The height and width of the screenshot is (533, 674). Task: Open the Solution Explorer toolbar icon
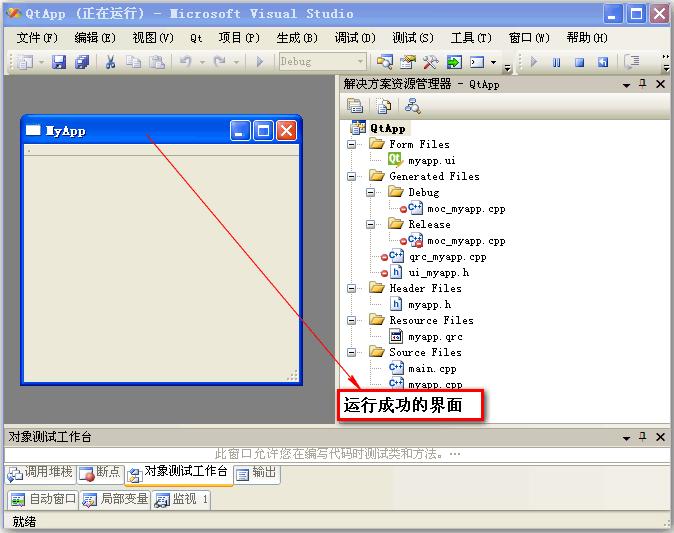[x=385, y=62]
